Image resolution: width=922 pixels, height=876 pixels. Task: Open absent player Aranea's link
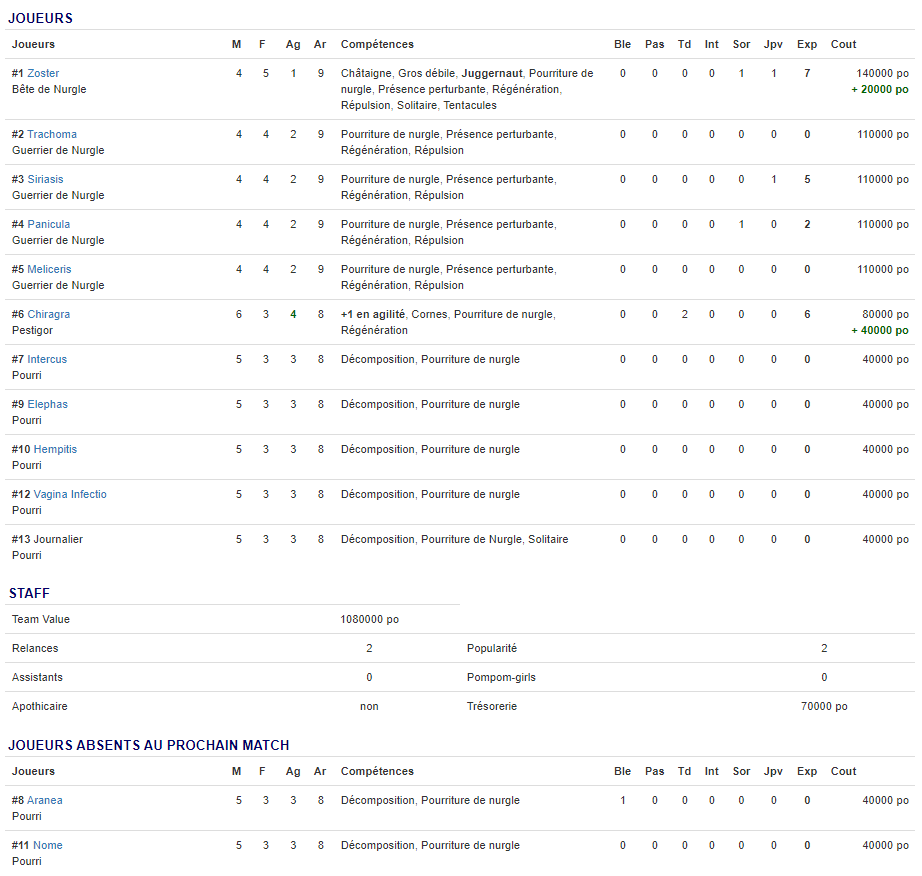tap(45, 800)
